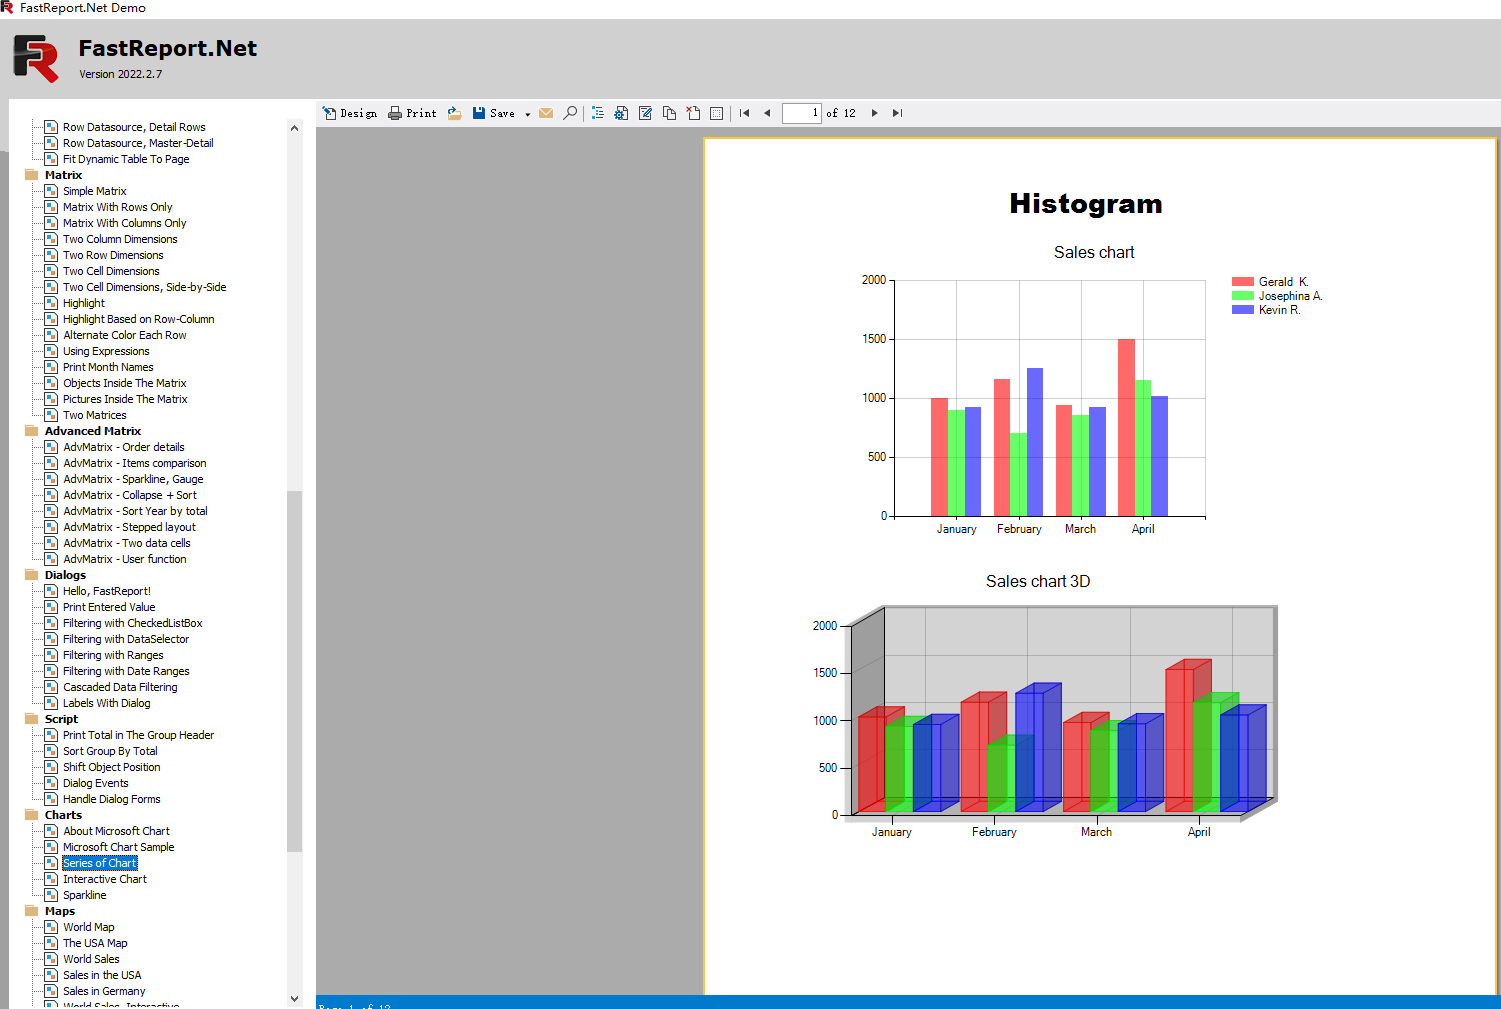Image resolution: width=1501 pixels, height=1009 pixels.
Task: Delete the current page
Action: 692,113
